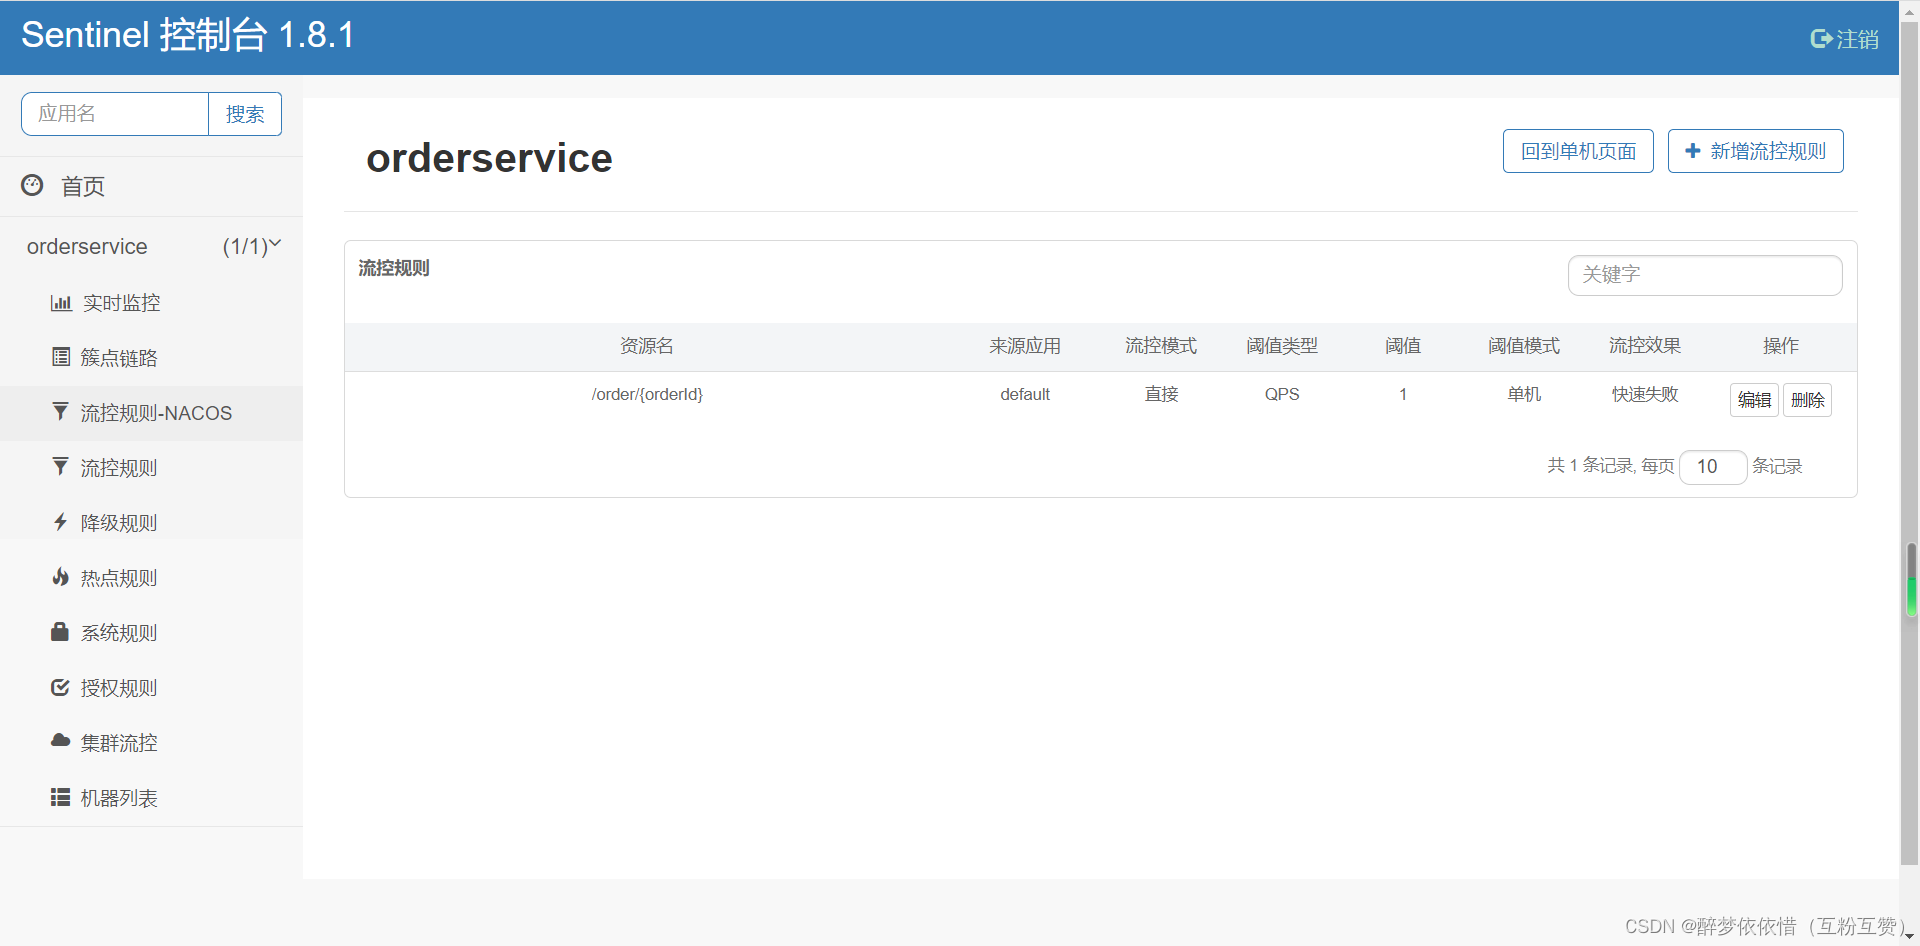Click the 单机 threshold mode cell
This screenshot has height=946, width=1920.
[x=1524, y=394]
